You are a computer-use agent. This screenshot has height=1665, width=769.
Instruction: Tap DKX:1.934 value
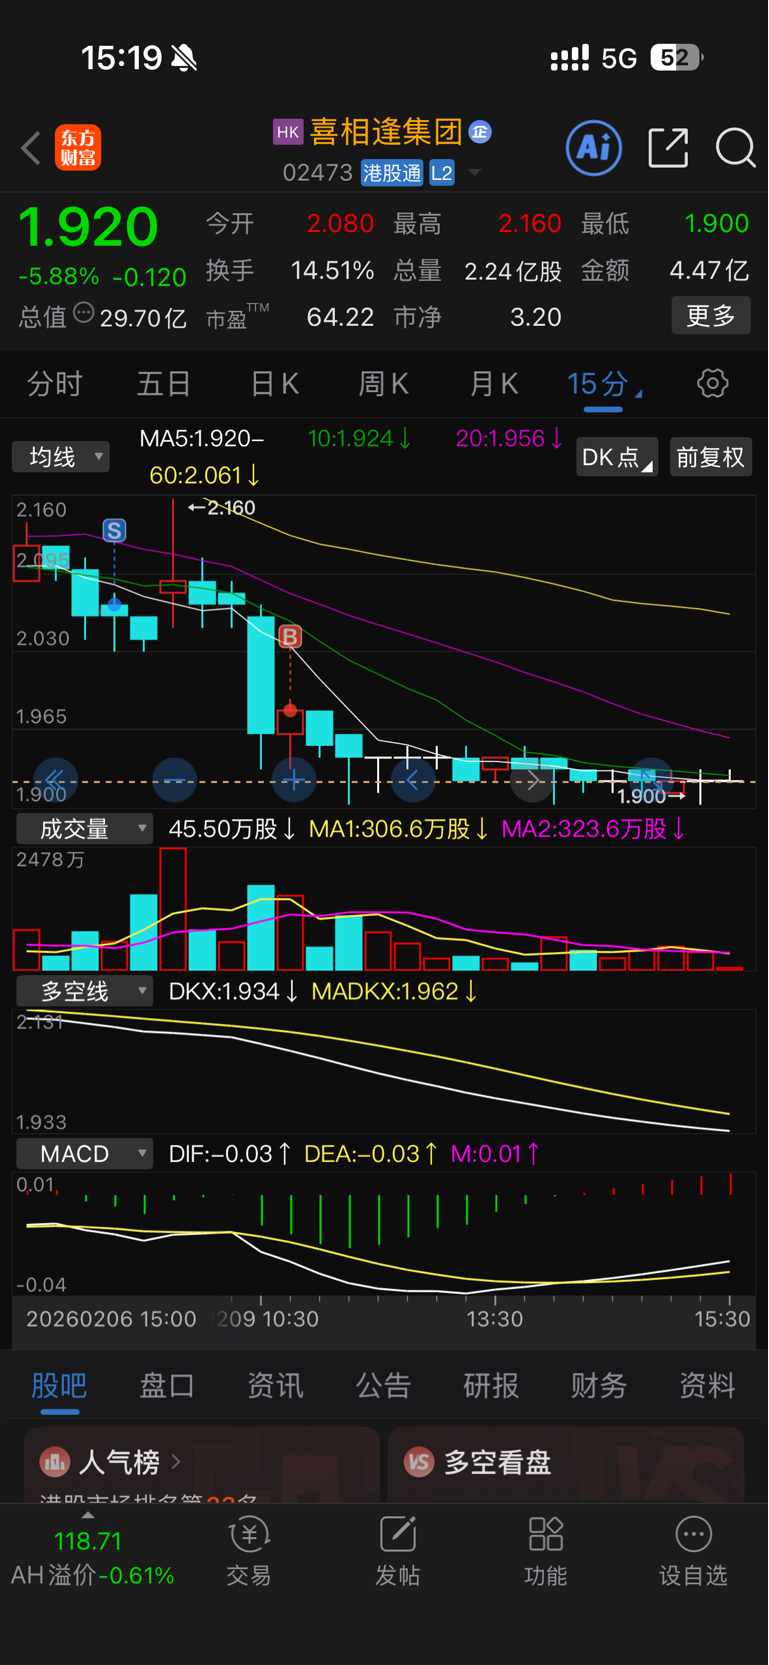pos(234,991)
